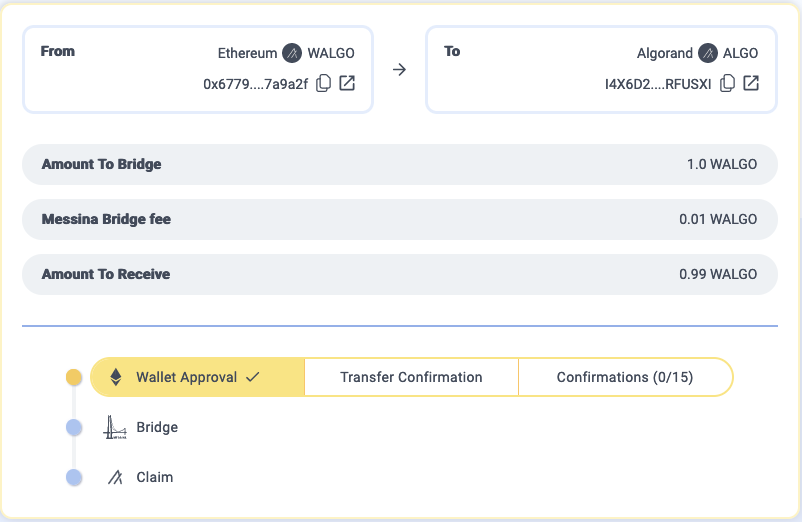Click the 0.01 WALGO fee value
Image resolution: width=802 pixels, height=522 pixels.
point(718,219)
